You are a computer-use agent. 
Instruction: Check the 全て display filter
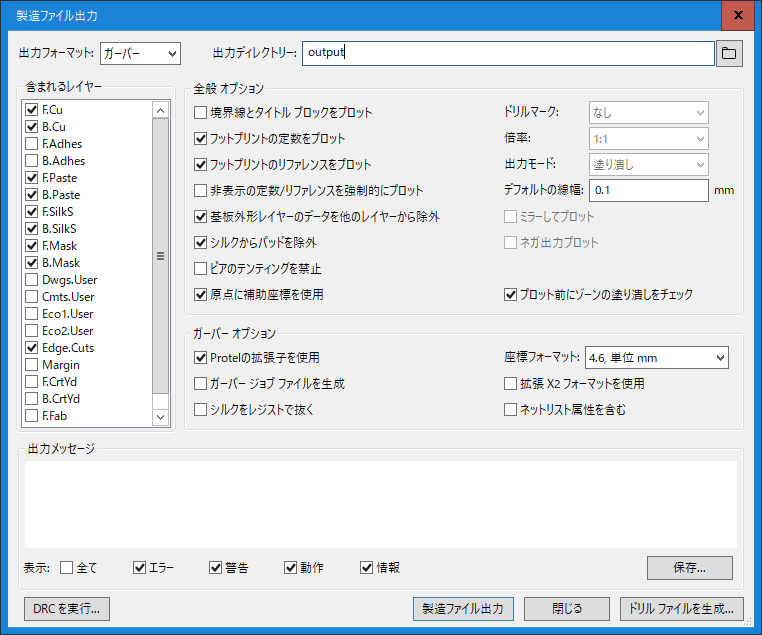[67, 567]
